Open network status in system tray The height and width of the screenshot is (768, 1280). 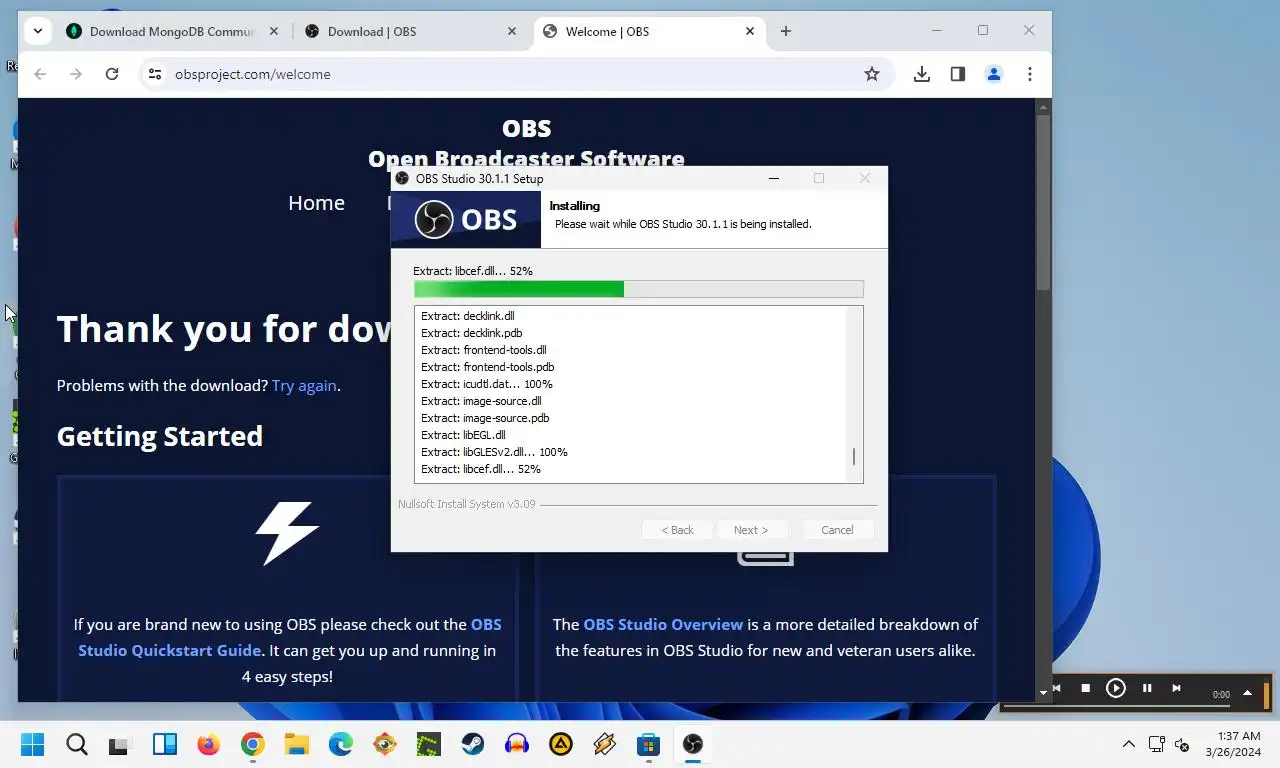tap(1157, 744)
